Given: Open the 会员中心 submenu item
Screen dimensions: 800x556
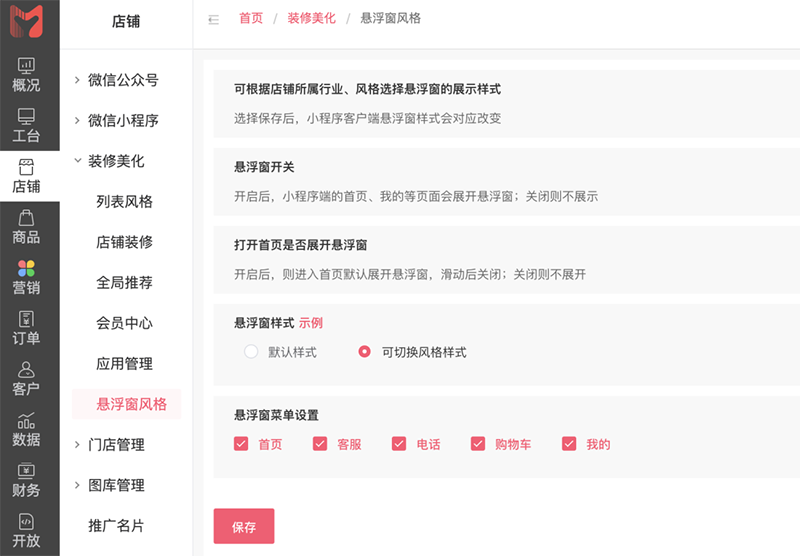Looking at the screenshot, I should (124, 323).
